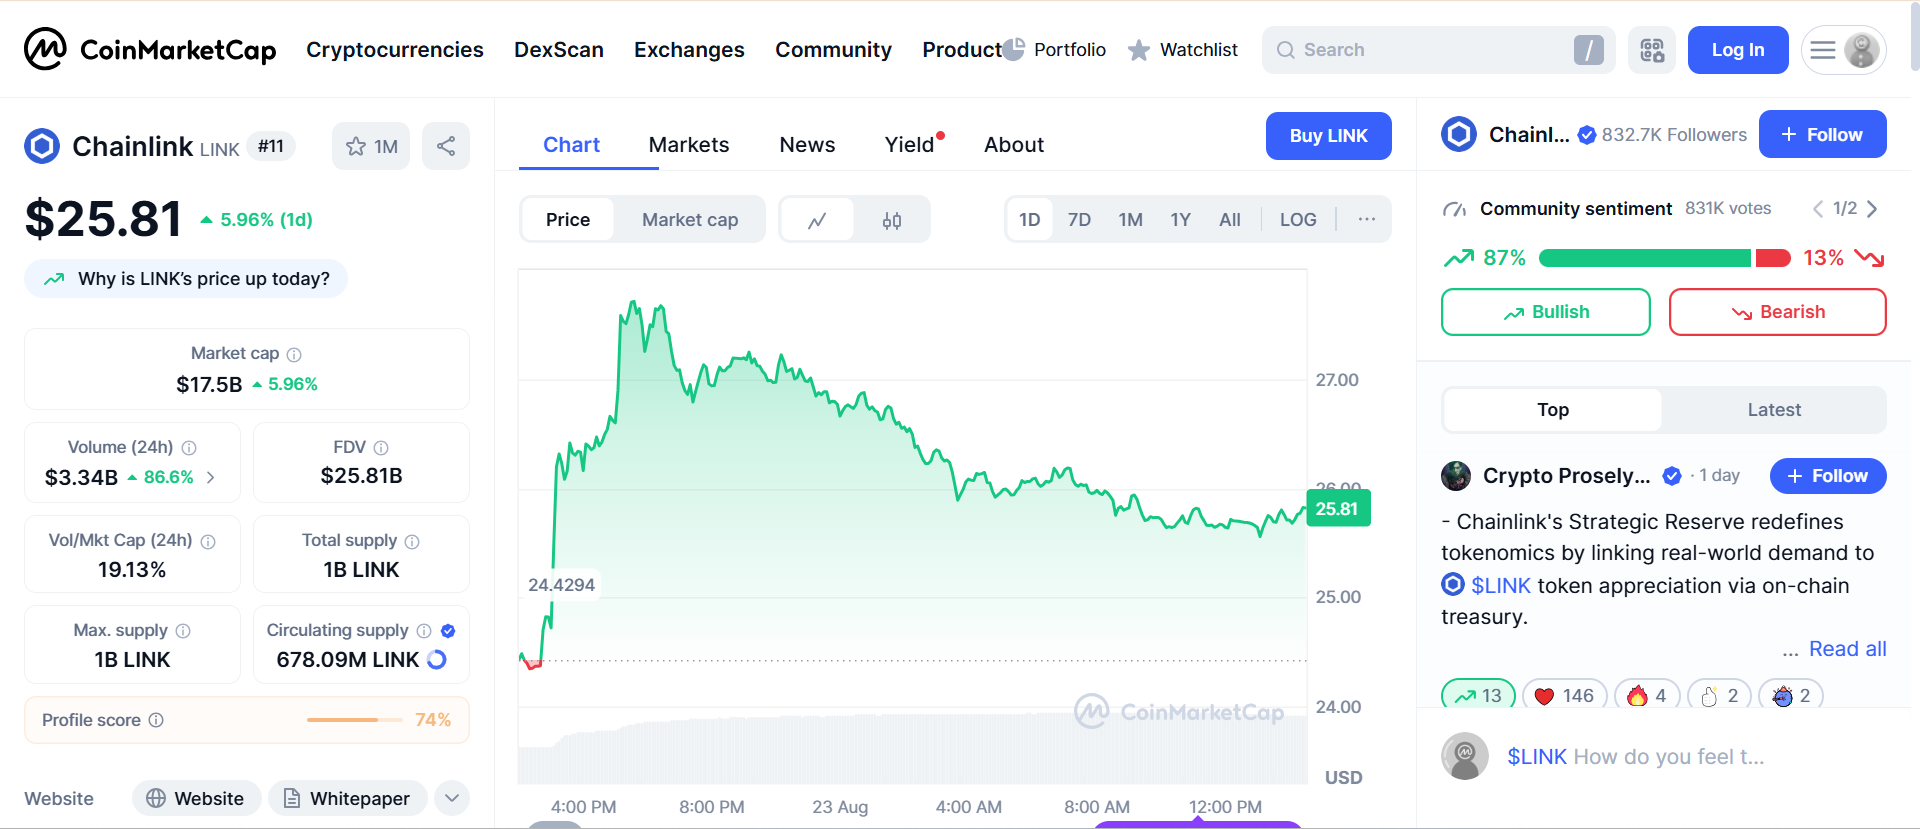
Task: Vote Bullish on community sentiment
Action: (1545, 312)
